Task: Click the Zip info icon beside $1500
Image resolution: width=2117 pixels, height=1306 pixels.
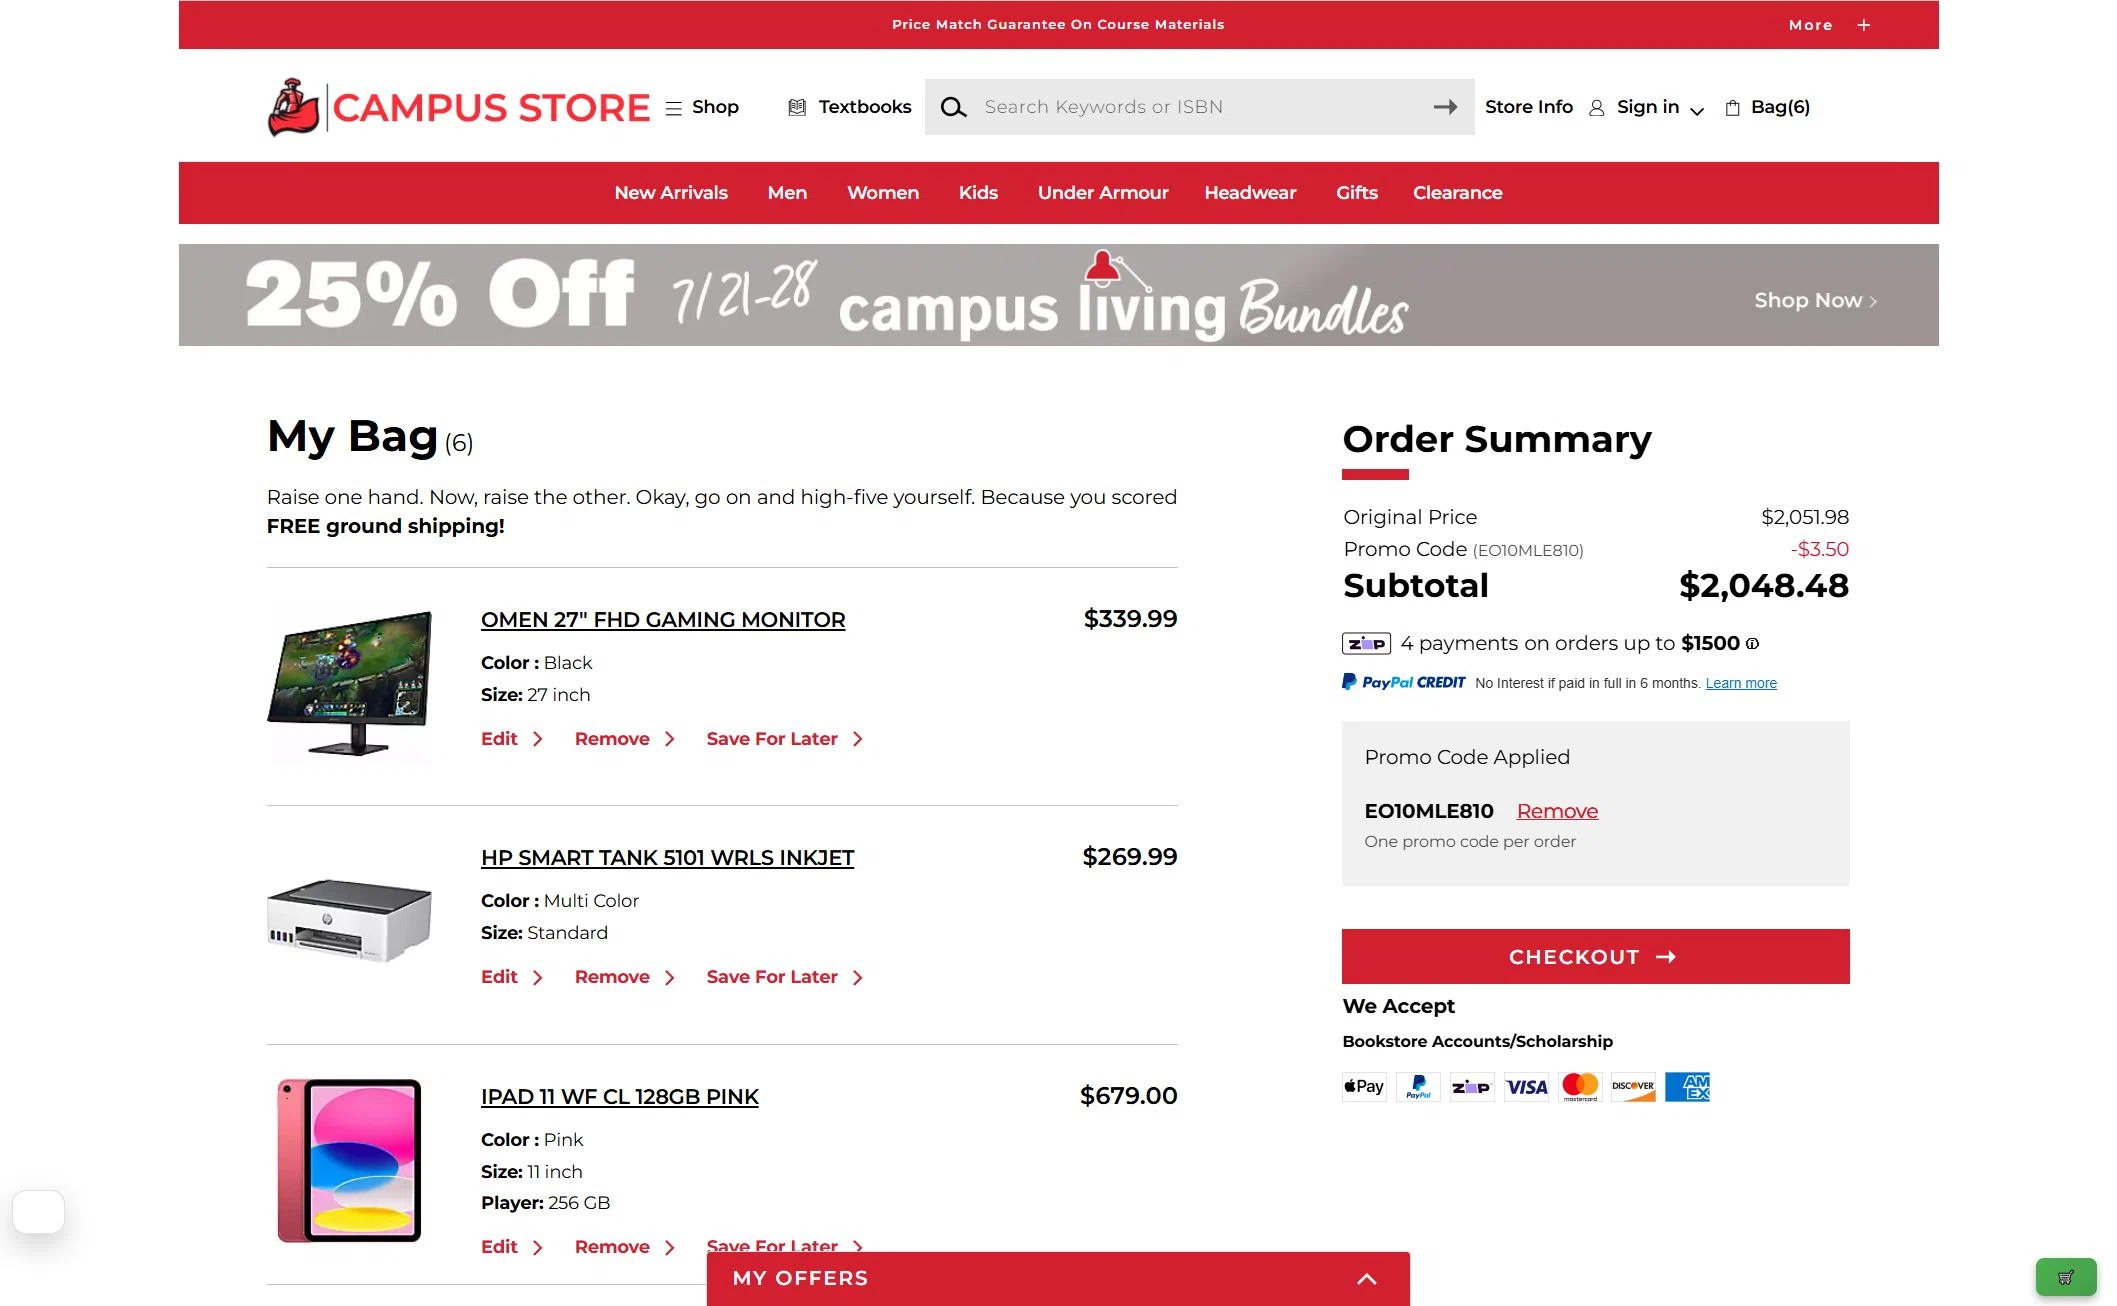Action: click(1752, 644)
